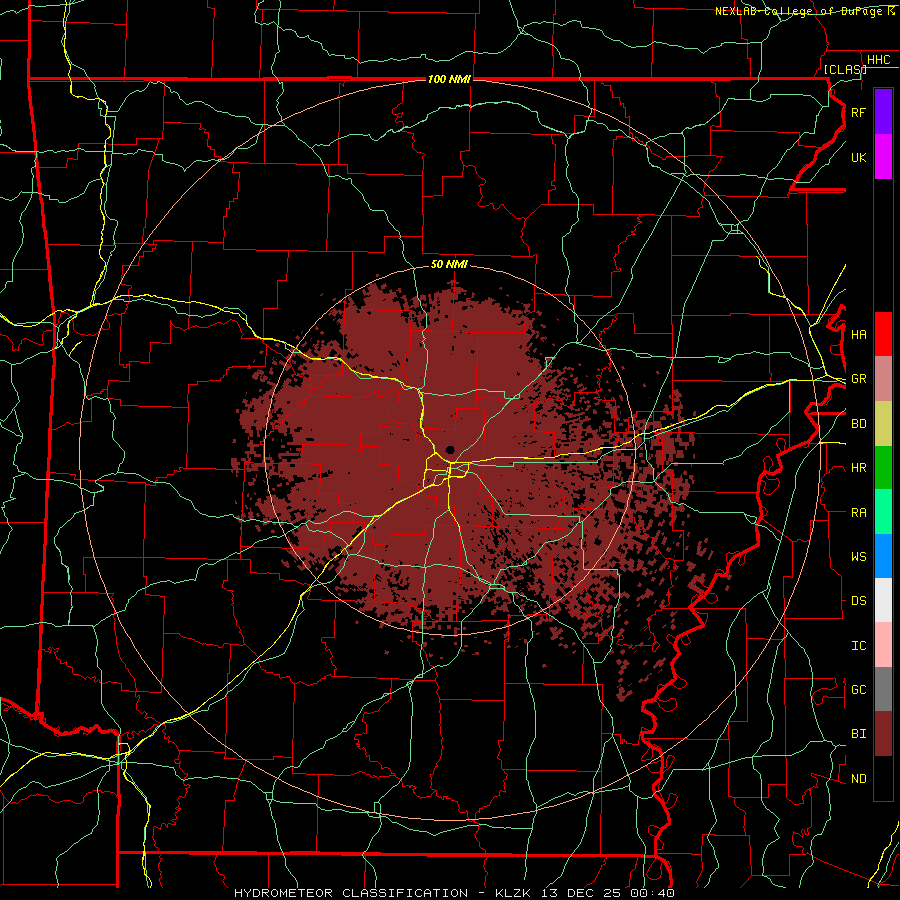Click the HHC product label
The width and height of the screenshot is (900, 900).
point(878,60)
